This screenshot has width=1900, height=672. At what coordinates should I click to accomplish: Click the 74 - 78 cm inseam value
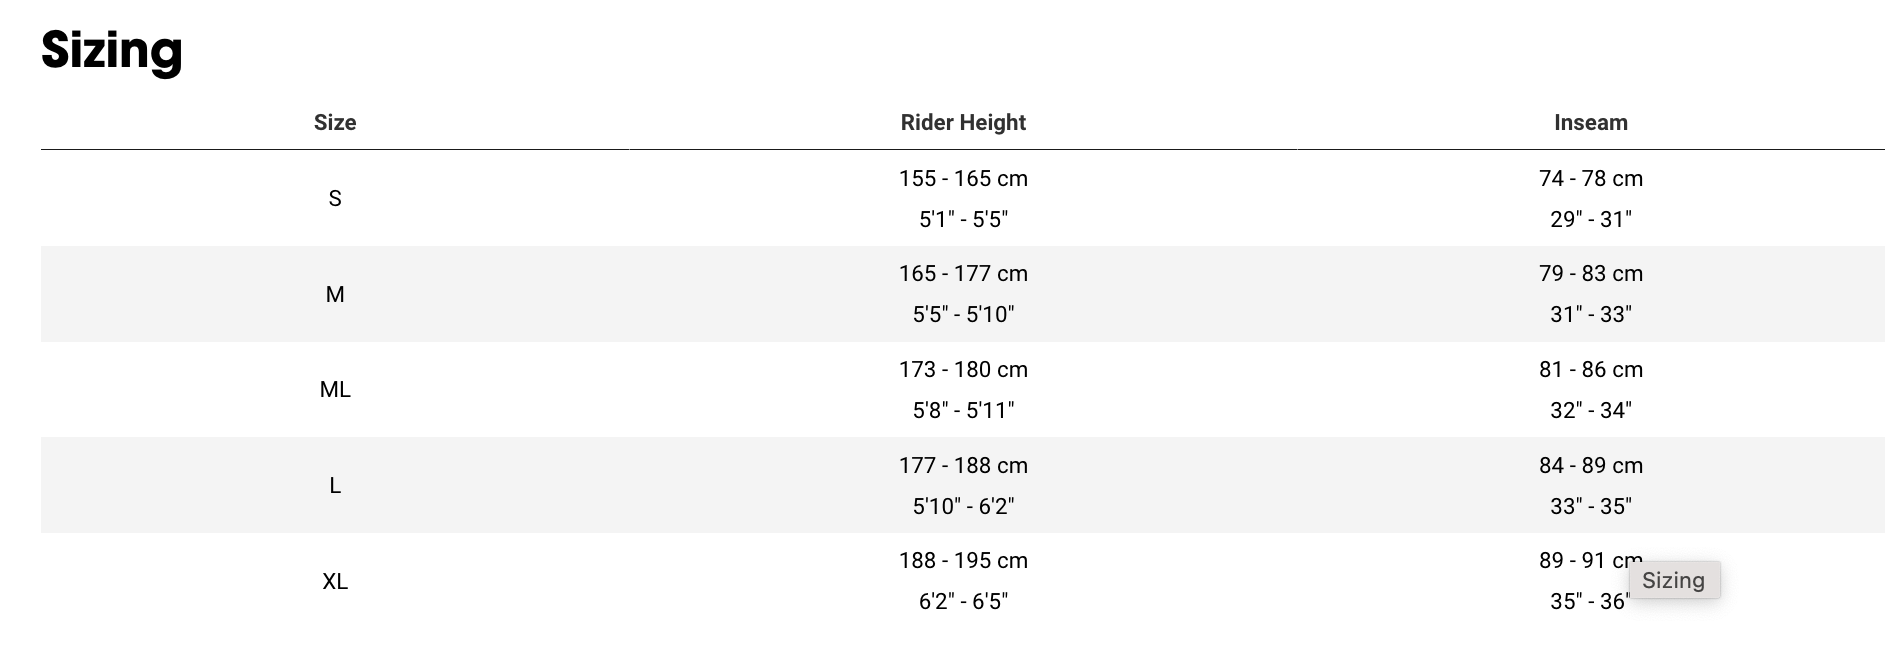click(1590, 178)
